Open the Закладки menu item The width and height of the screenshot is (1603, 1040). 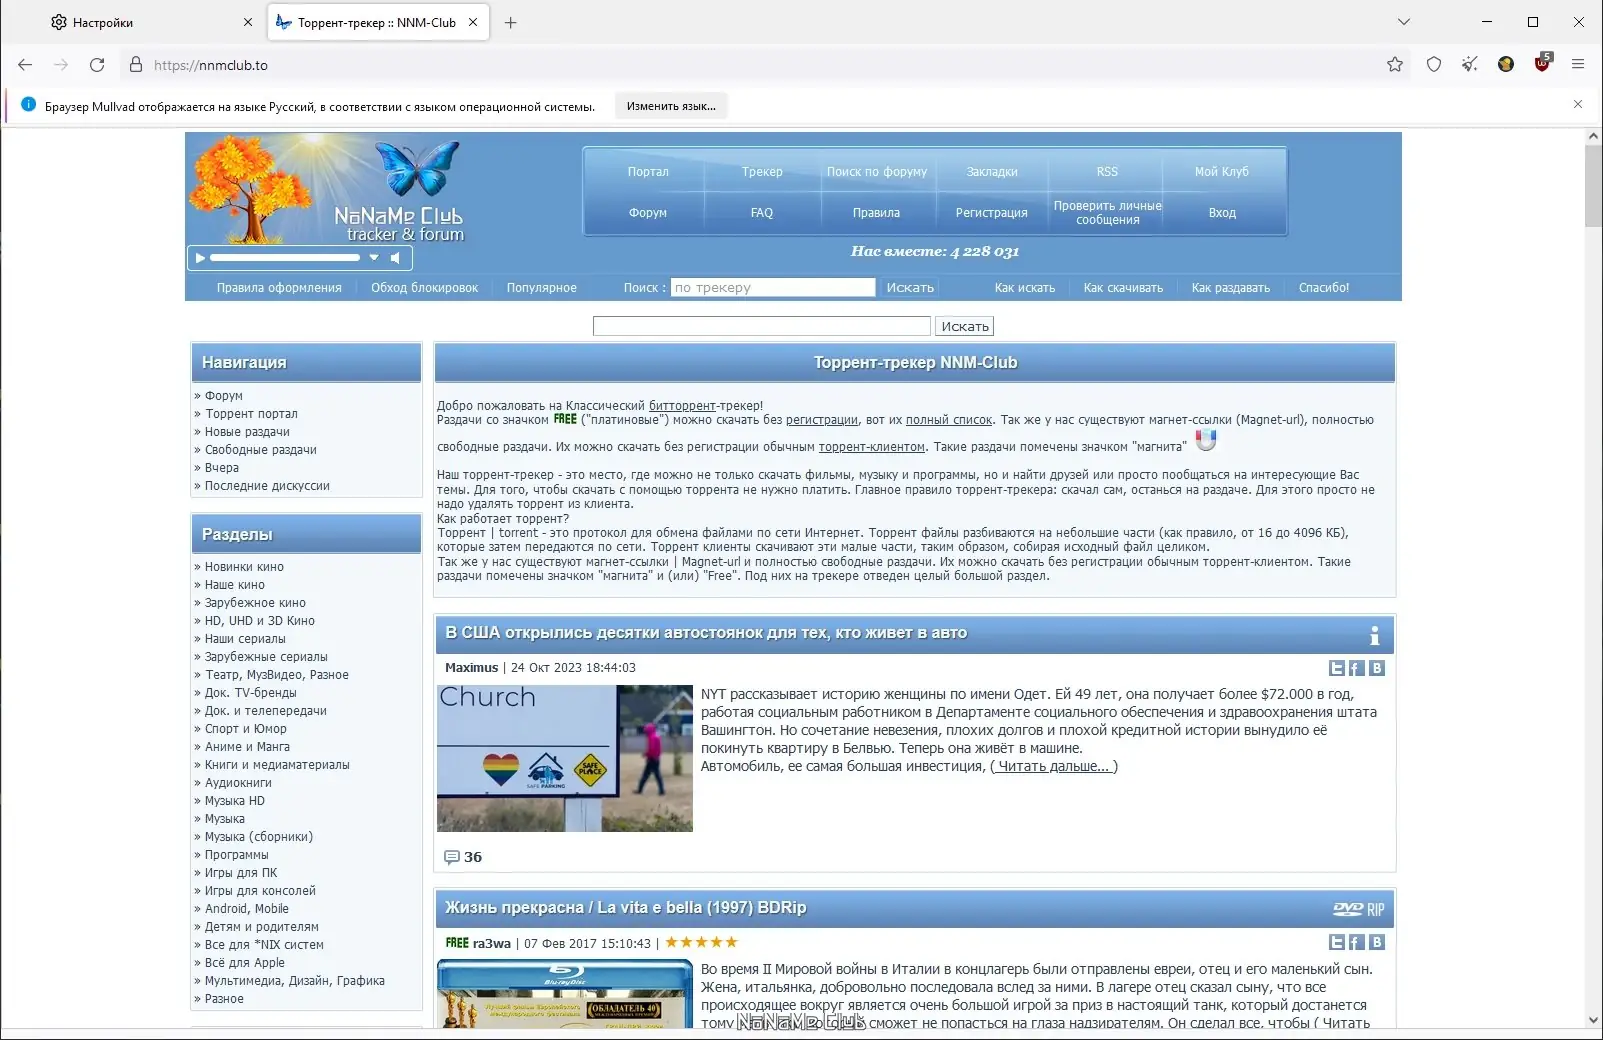[x=992, y=172]
